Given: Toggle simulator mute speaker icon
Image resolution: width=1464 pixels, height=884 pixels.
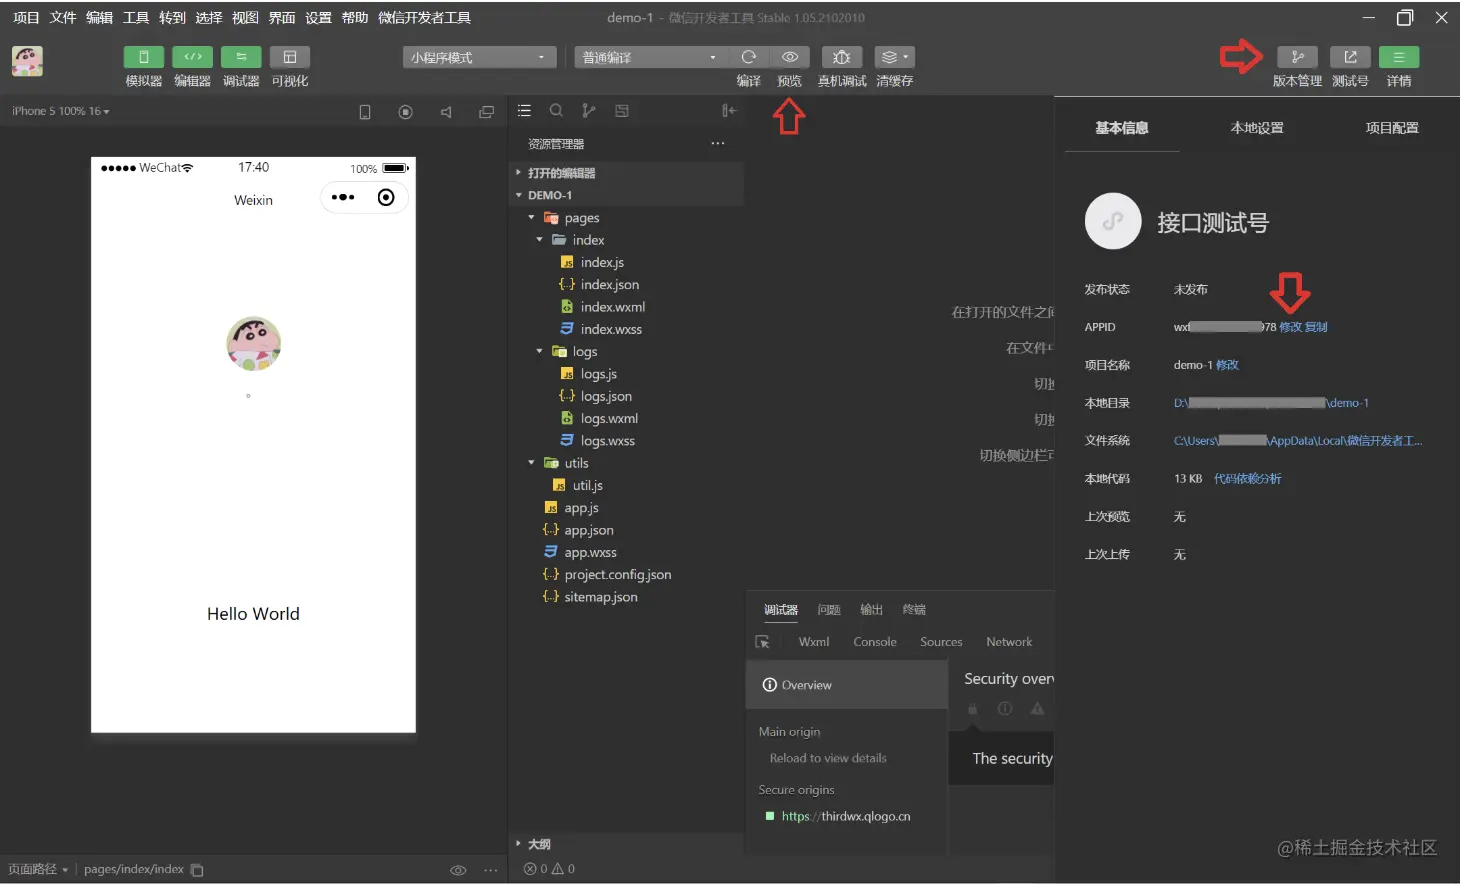Looking at the screenshot, I should pyautogui.click(x=446, y=112).
